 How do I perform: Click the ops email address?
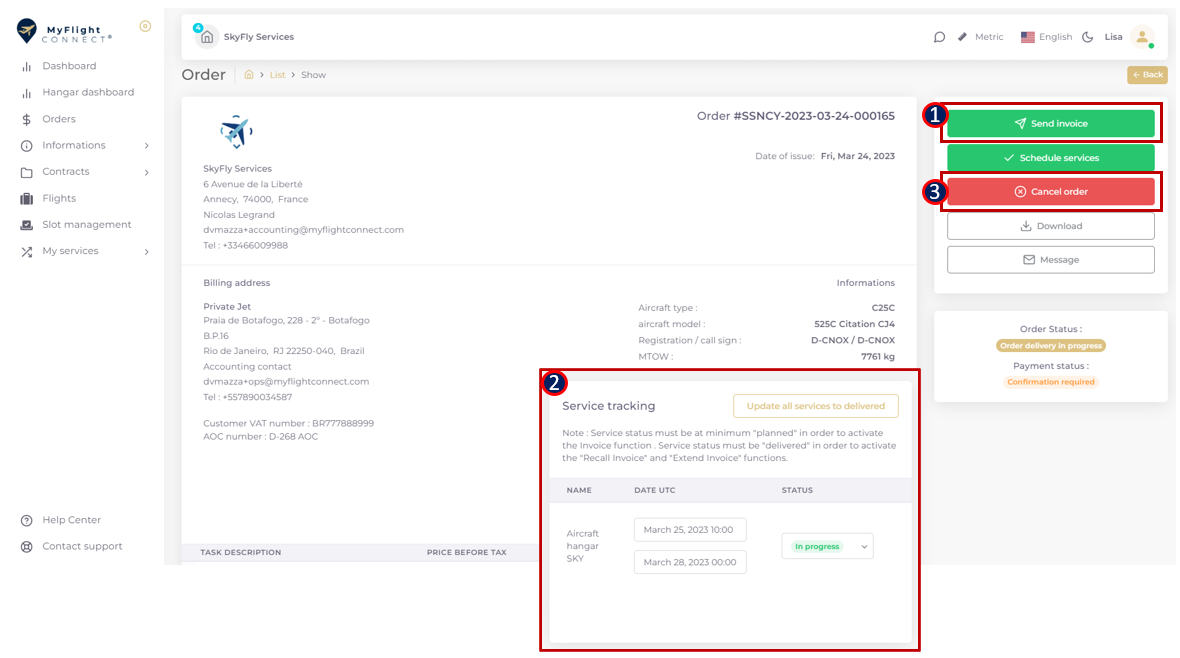tap(286, 382)
